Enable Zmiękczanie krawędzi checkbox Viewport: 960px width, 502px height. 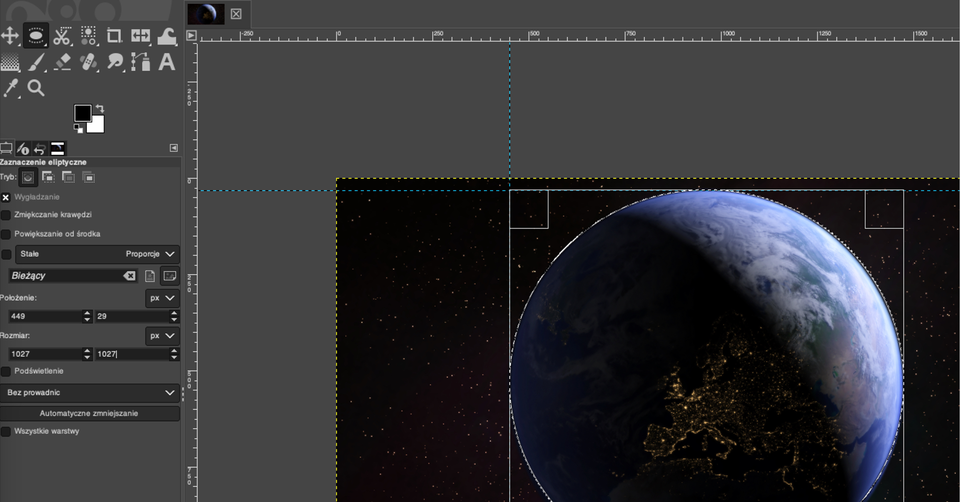(6, 215)
